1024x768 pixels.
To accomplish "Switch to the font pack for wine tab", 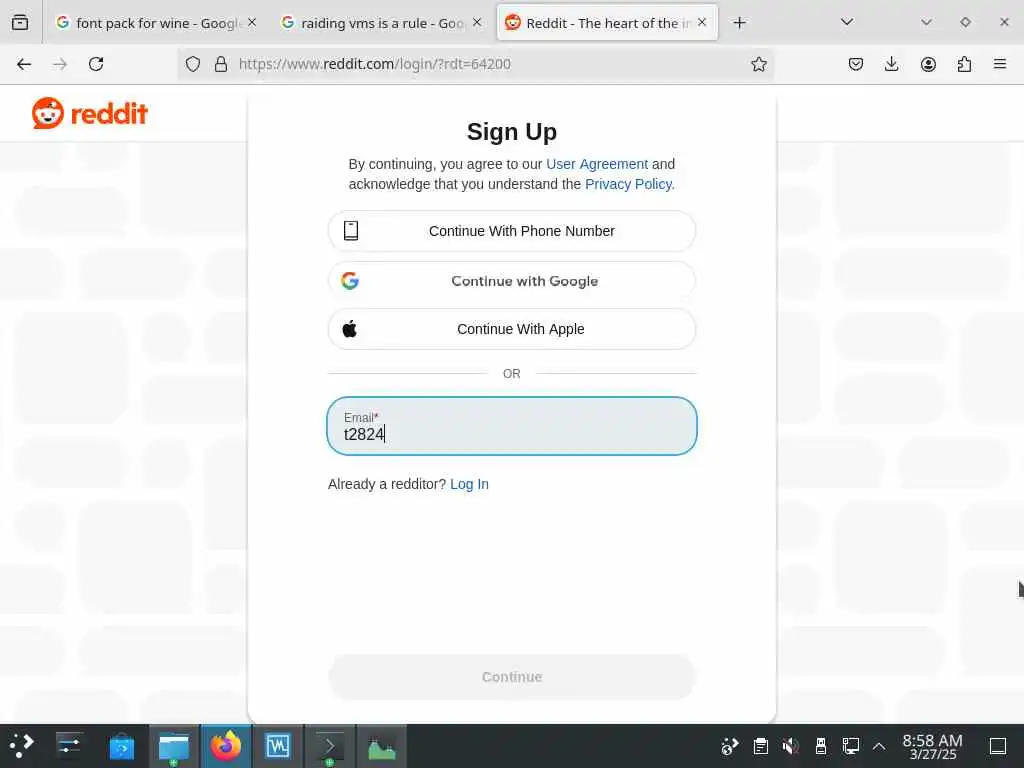I will tap(155, 23).
